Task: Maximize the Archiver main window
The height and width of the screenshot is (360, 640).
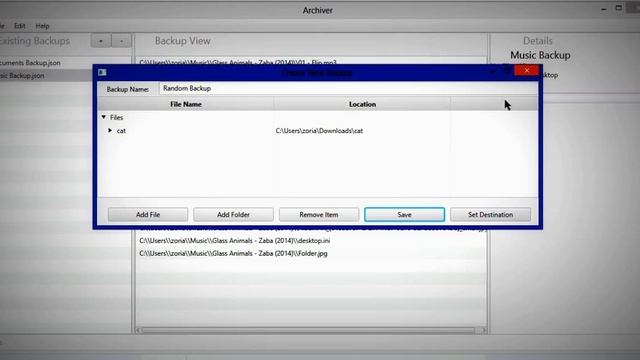Action: click(619, 8)
